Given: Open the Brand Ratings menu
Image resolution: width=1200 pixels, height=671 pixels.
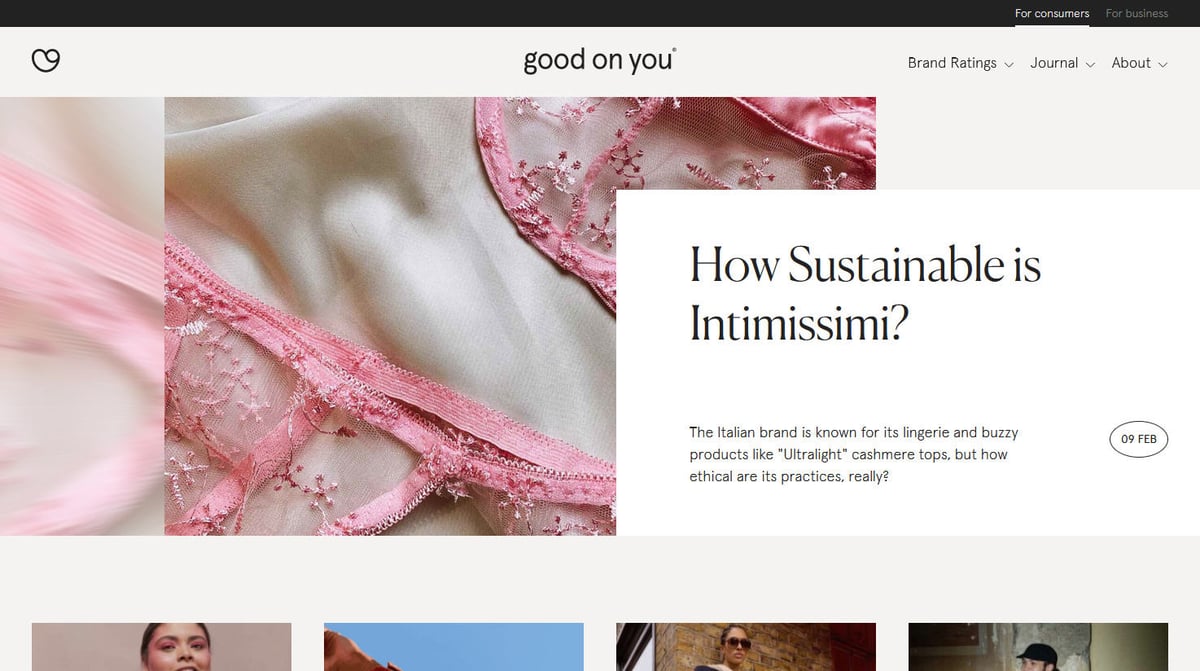Looking at the screenshot, I should click(952, 63).
